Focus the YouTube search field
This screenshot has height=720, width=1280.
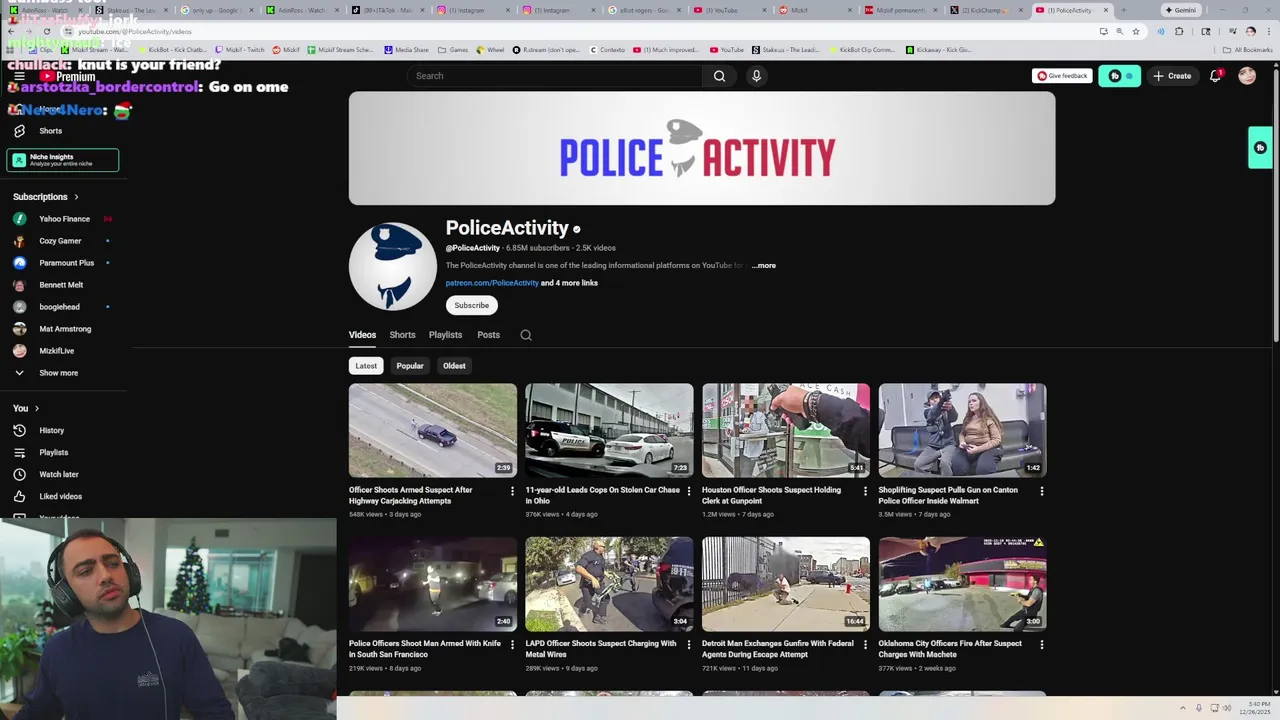click(555, 76)
